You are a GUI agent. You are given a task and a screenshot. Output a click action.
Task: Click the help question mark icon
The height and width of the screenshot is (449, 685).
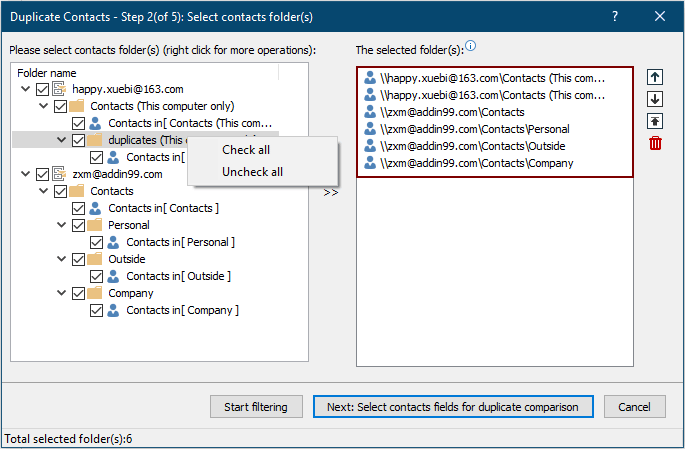click(614, 16)
